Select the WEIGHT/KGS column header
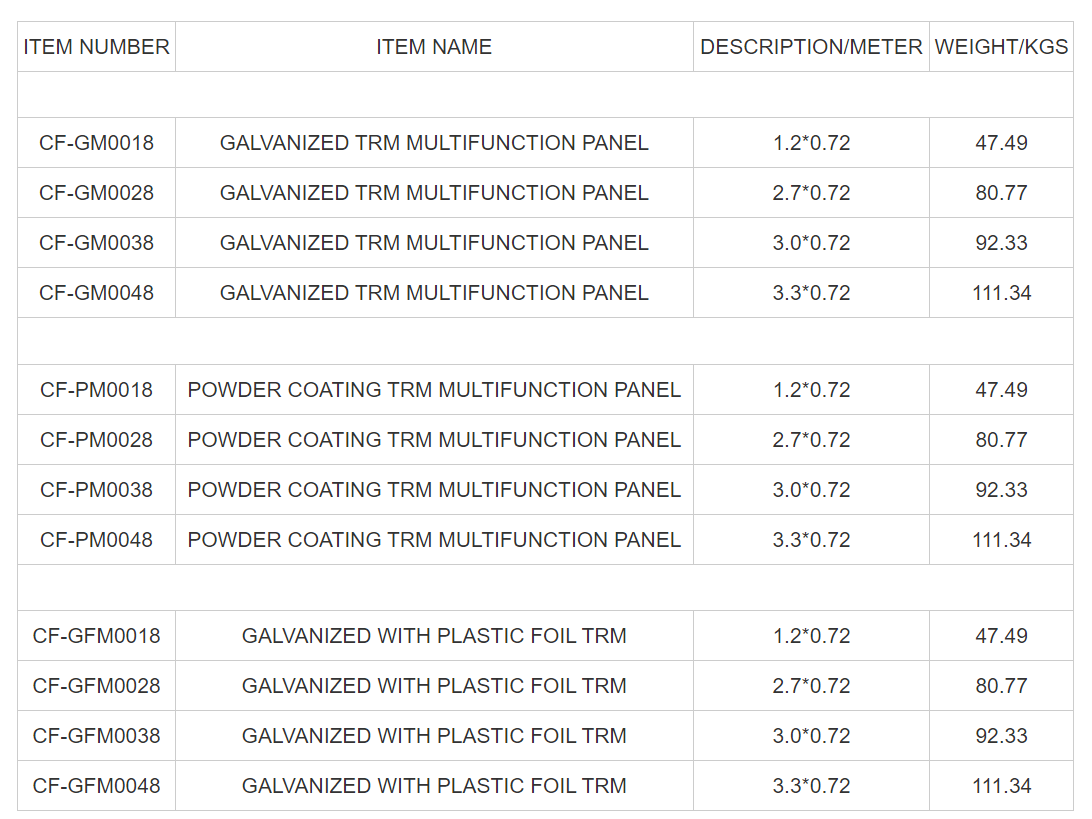Image resolution: width=1092 pixels, height=819 pixels. click(x=1001, y=47)
